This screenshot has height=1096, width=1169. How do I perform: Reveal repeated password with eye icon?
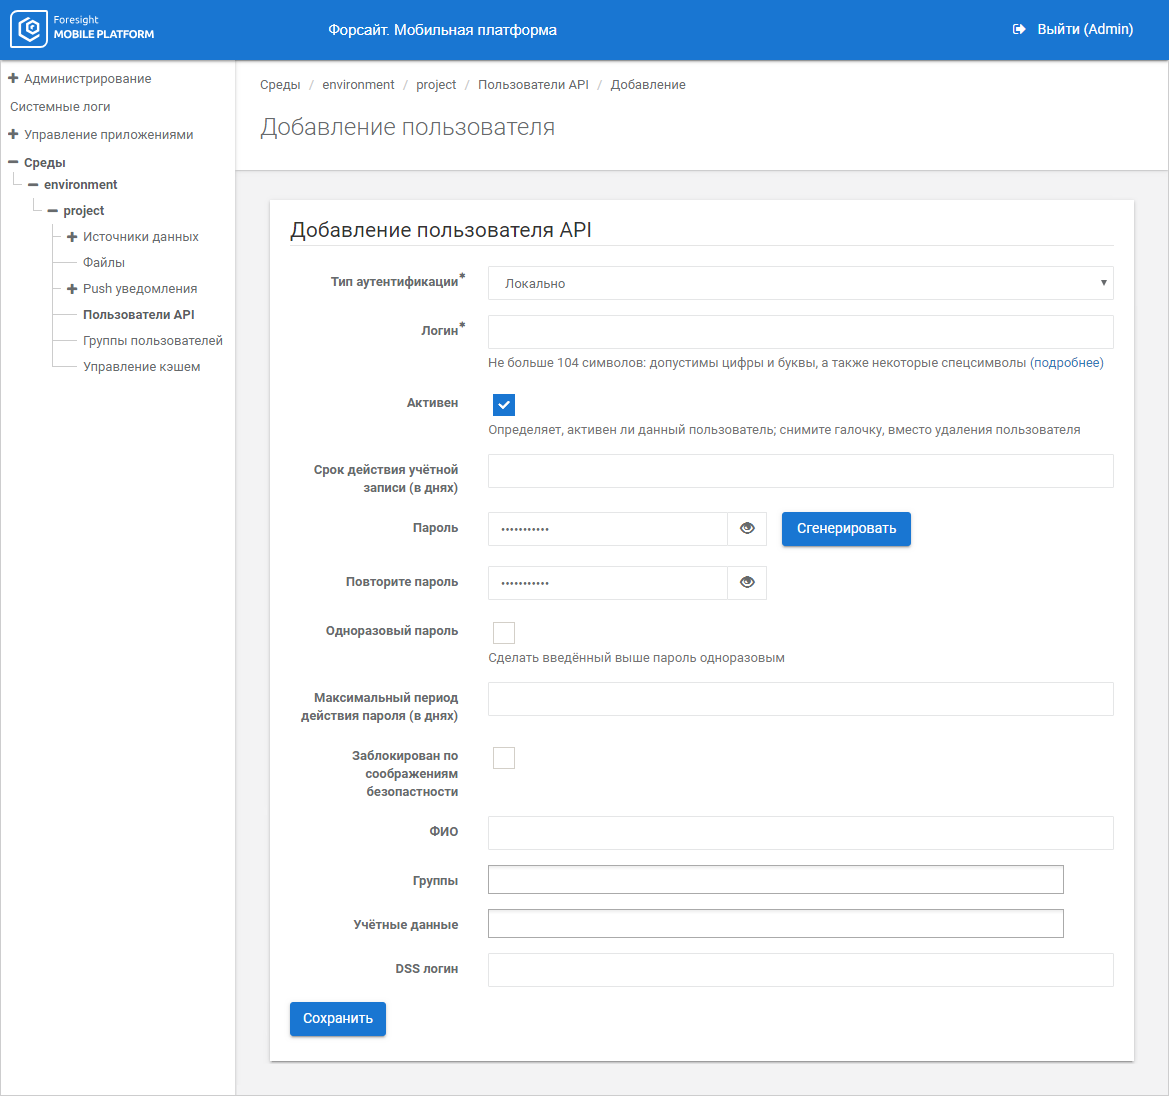pyautogui.click(x=747, y=583)
